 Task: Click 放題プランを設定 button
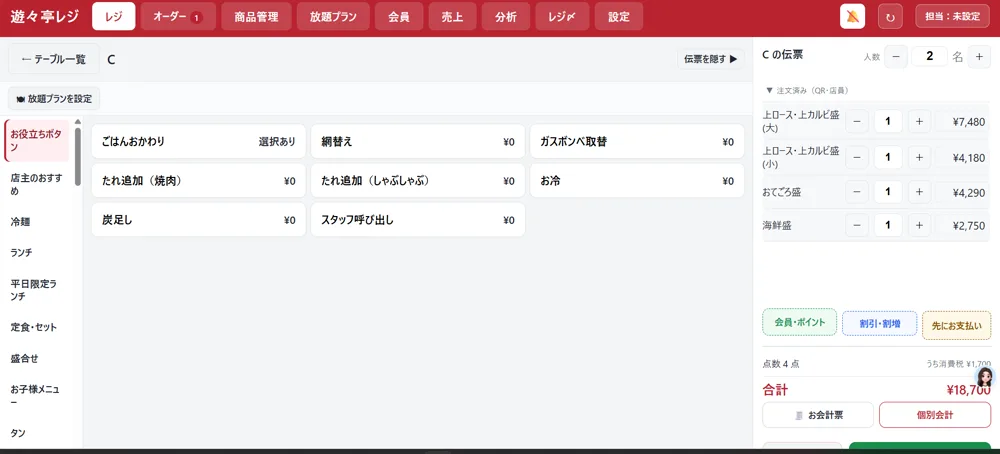pos(54,99)
